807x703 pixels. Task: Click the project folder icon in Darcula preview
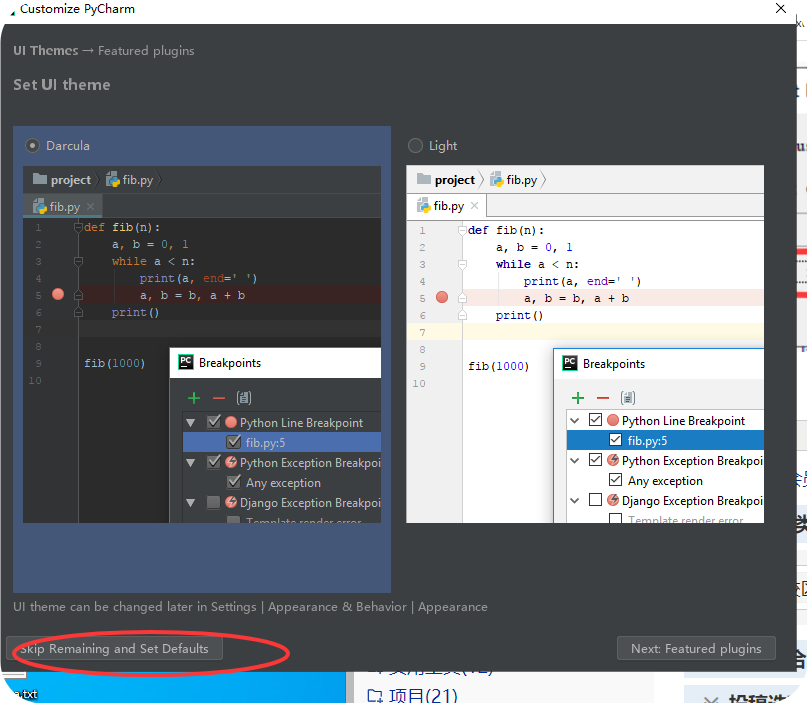pos(40,179)
